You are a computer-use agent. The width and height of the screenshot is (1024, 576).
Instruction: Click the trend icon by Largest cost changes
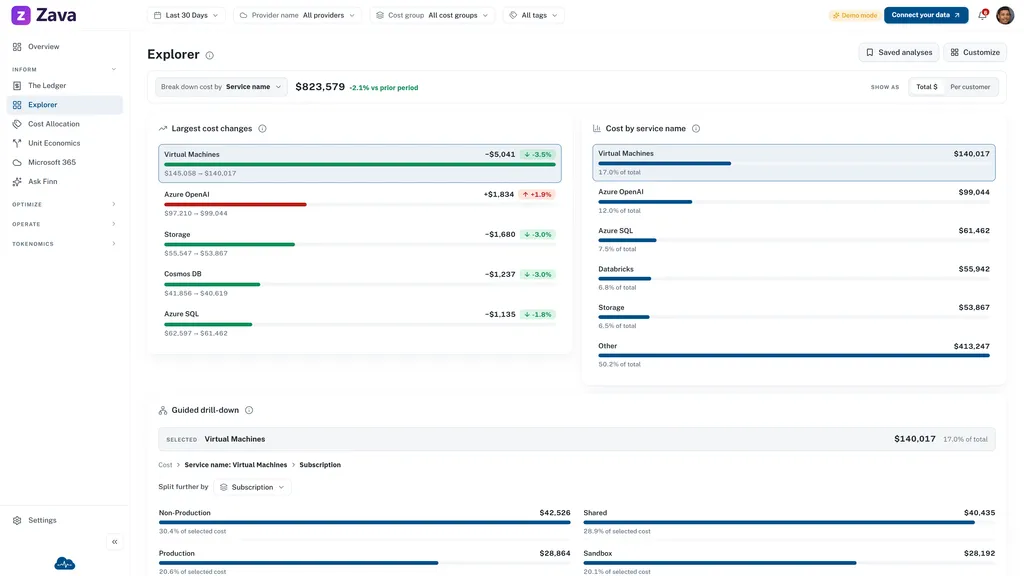(163, 129)
